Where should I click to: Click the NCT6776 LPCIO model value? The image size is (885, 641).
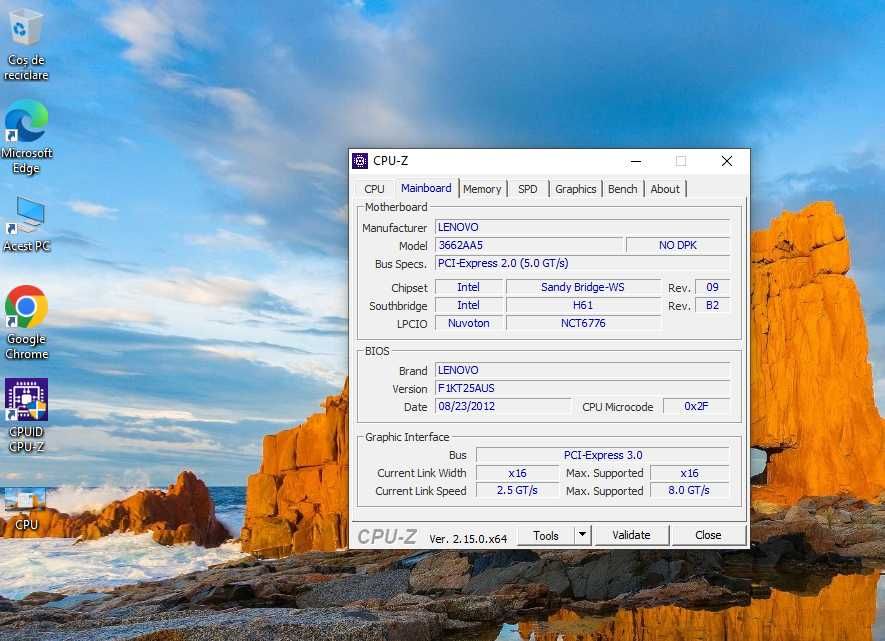point(584,323)
